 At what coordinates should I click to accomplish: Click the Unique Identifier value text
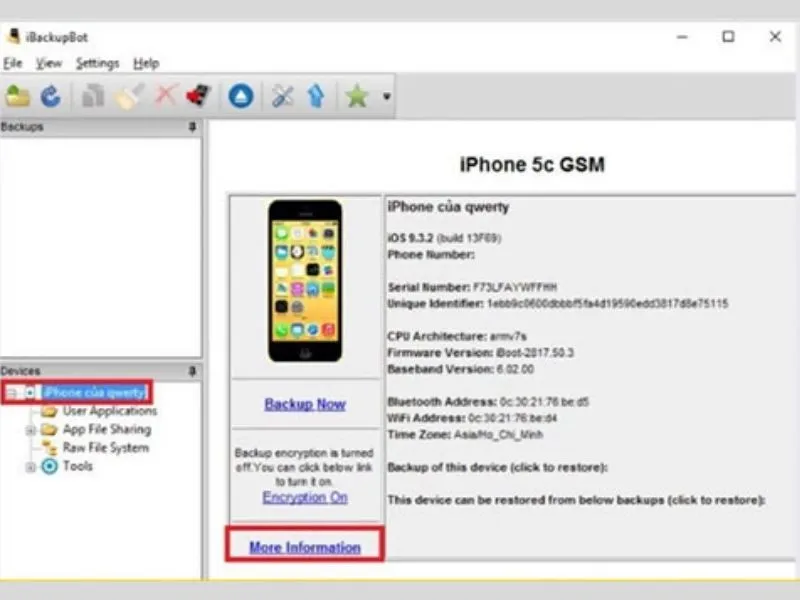click(x=607, y=304)
